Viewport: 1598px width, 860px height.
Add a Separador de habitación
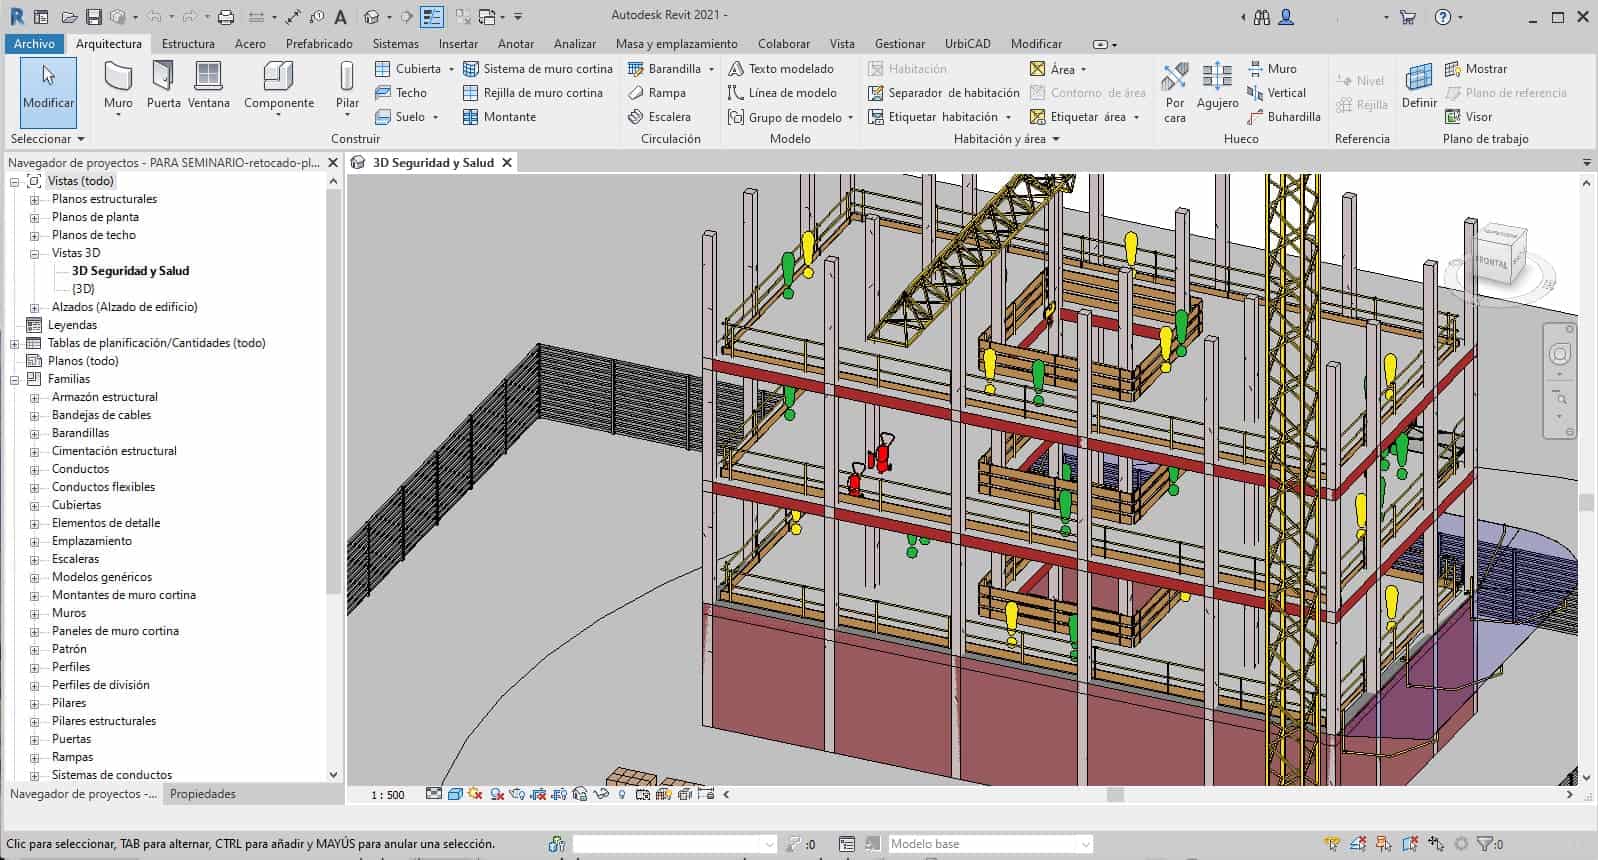(x=944, y=93)
